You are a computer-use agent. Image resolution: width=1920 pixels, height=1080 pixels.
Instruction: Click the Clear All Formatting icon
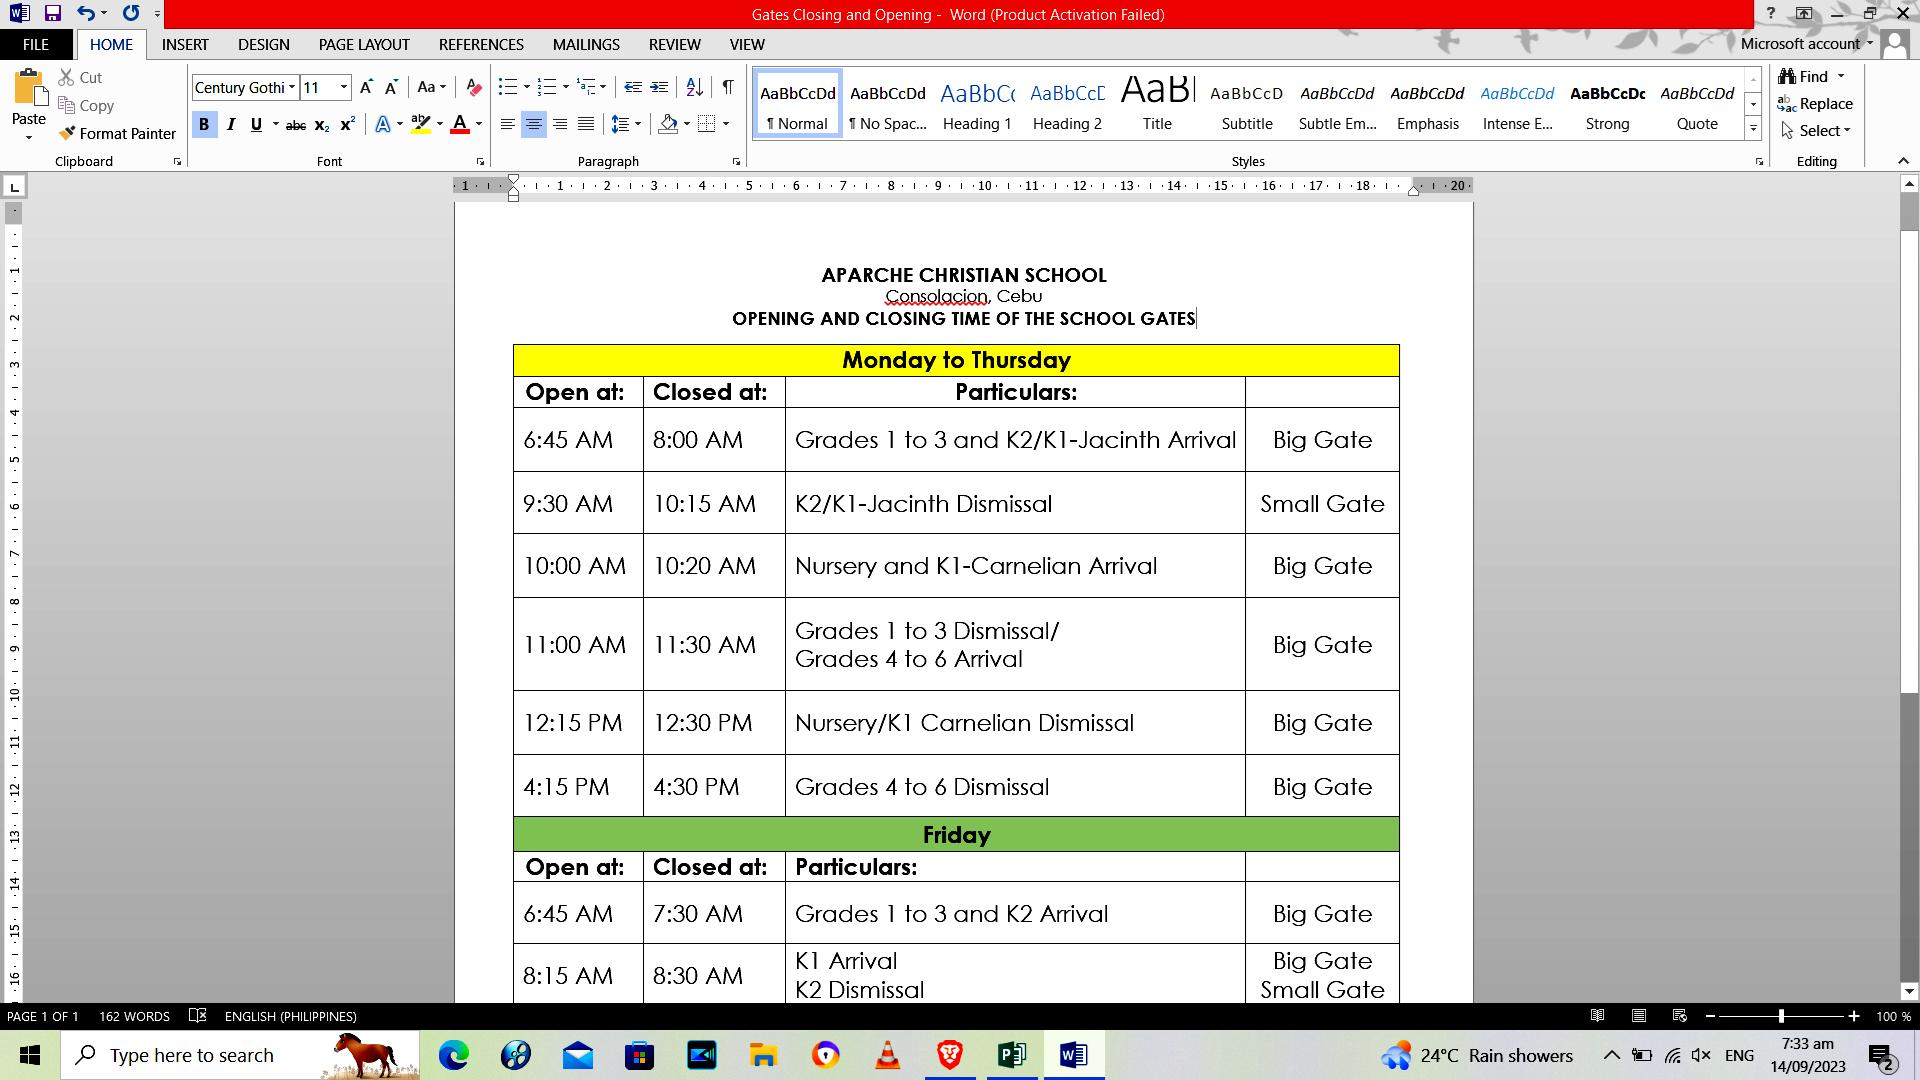coord(474,88)
